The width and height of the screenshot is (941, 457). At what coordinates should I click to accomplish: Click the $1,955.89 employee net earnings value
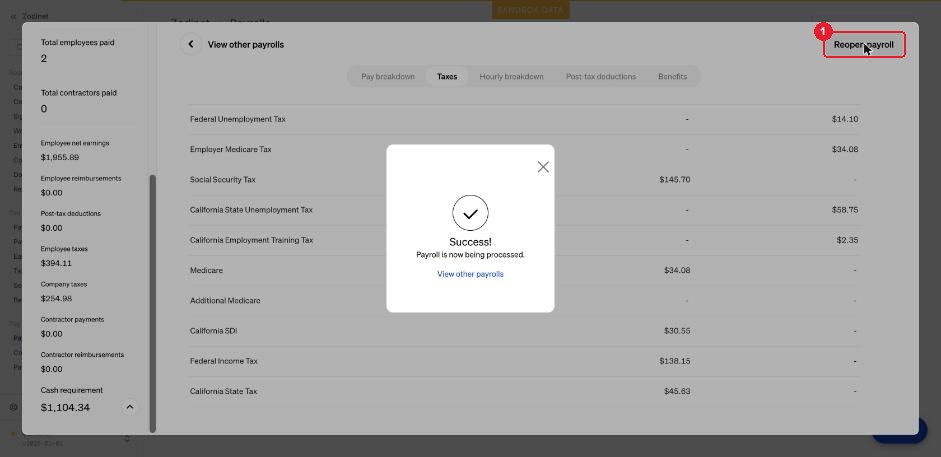[59, 158]
